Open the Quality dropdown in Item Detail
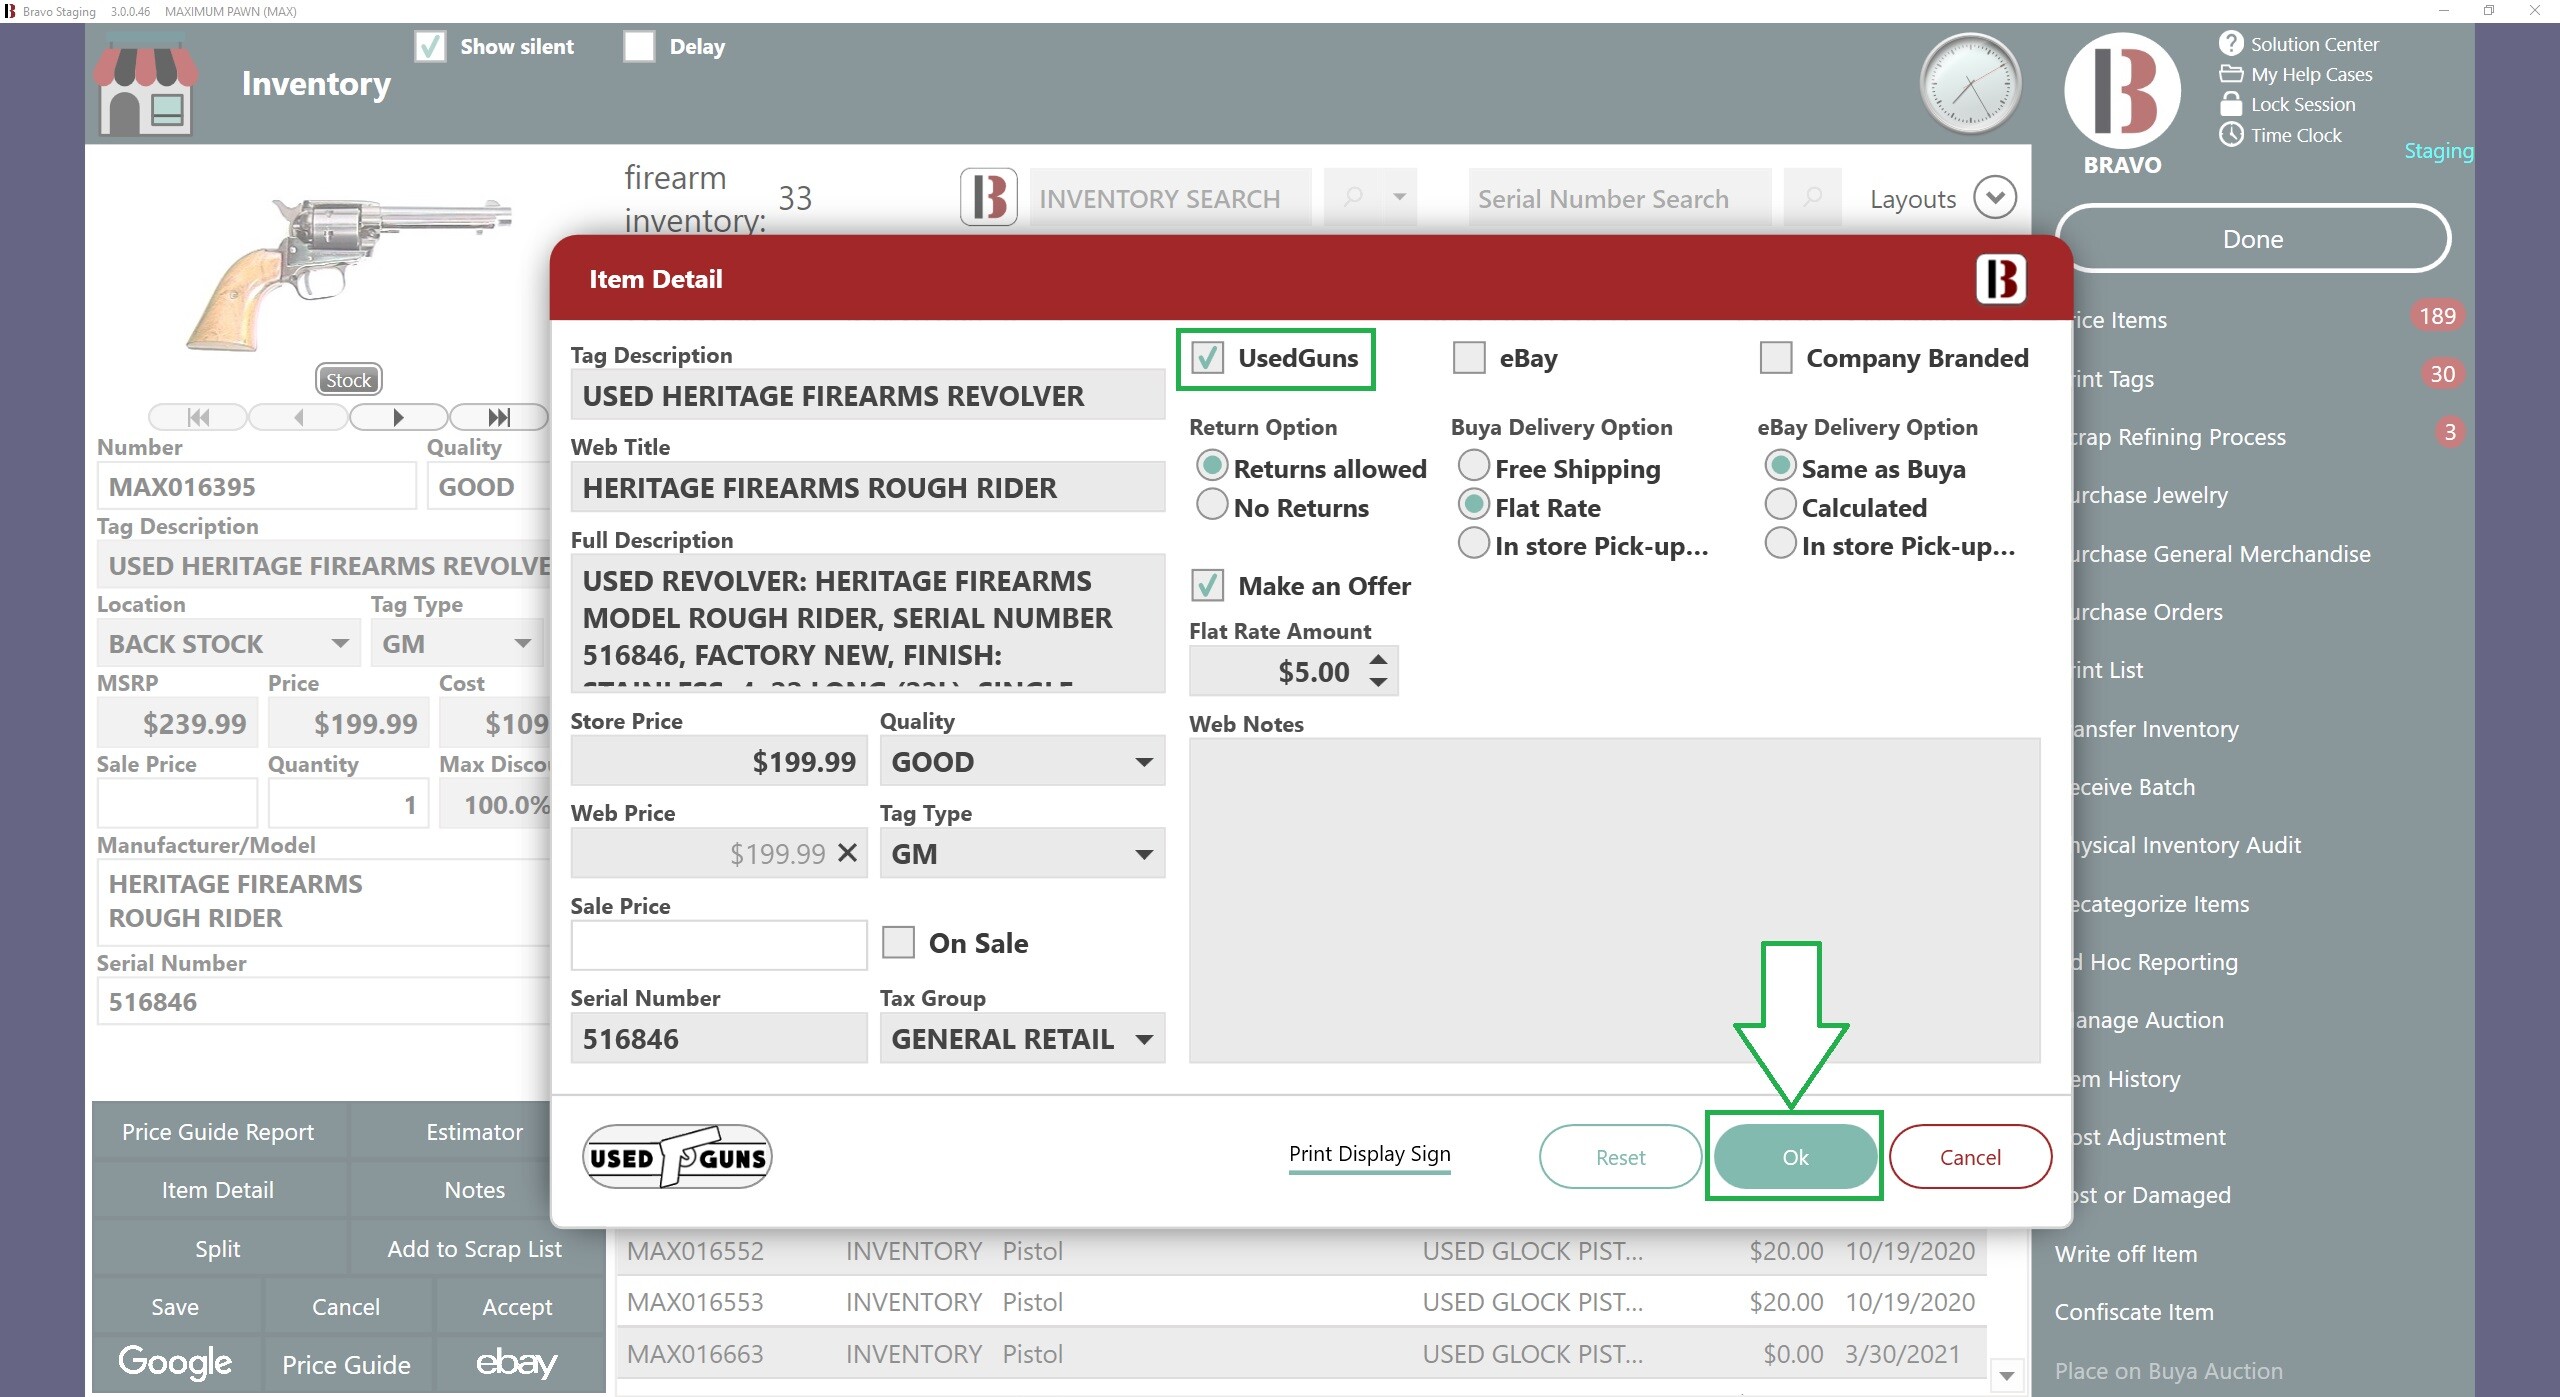 [x=1144, y=762]
